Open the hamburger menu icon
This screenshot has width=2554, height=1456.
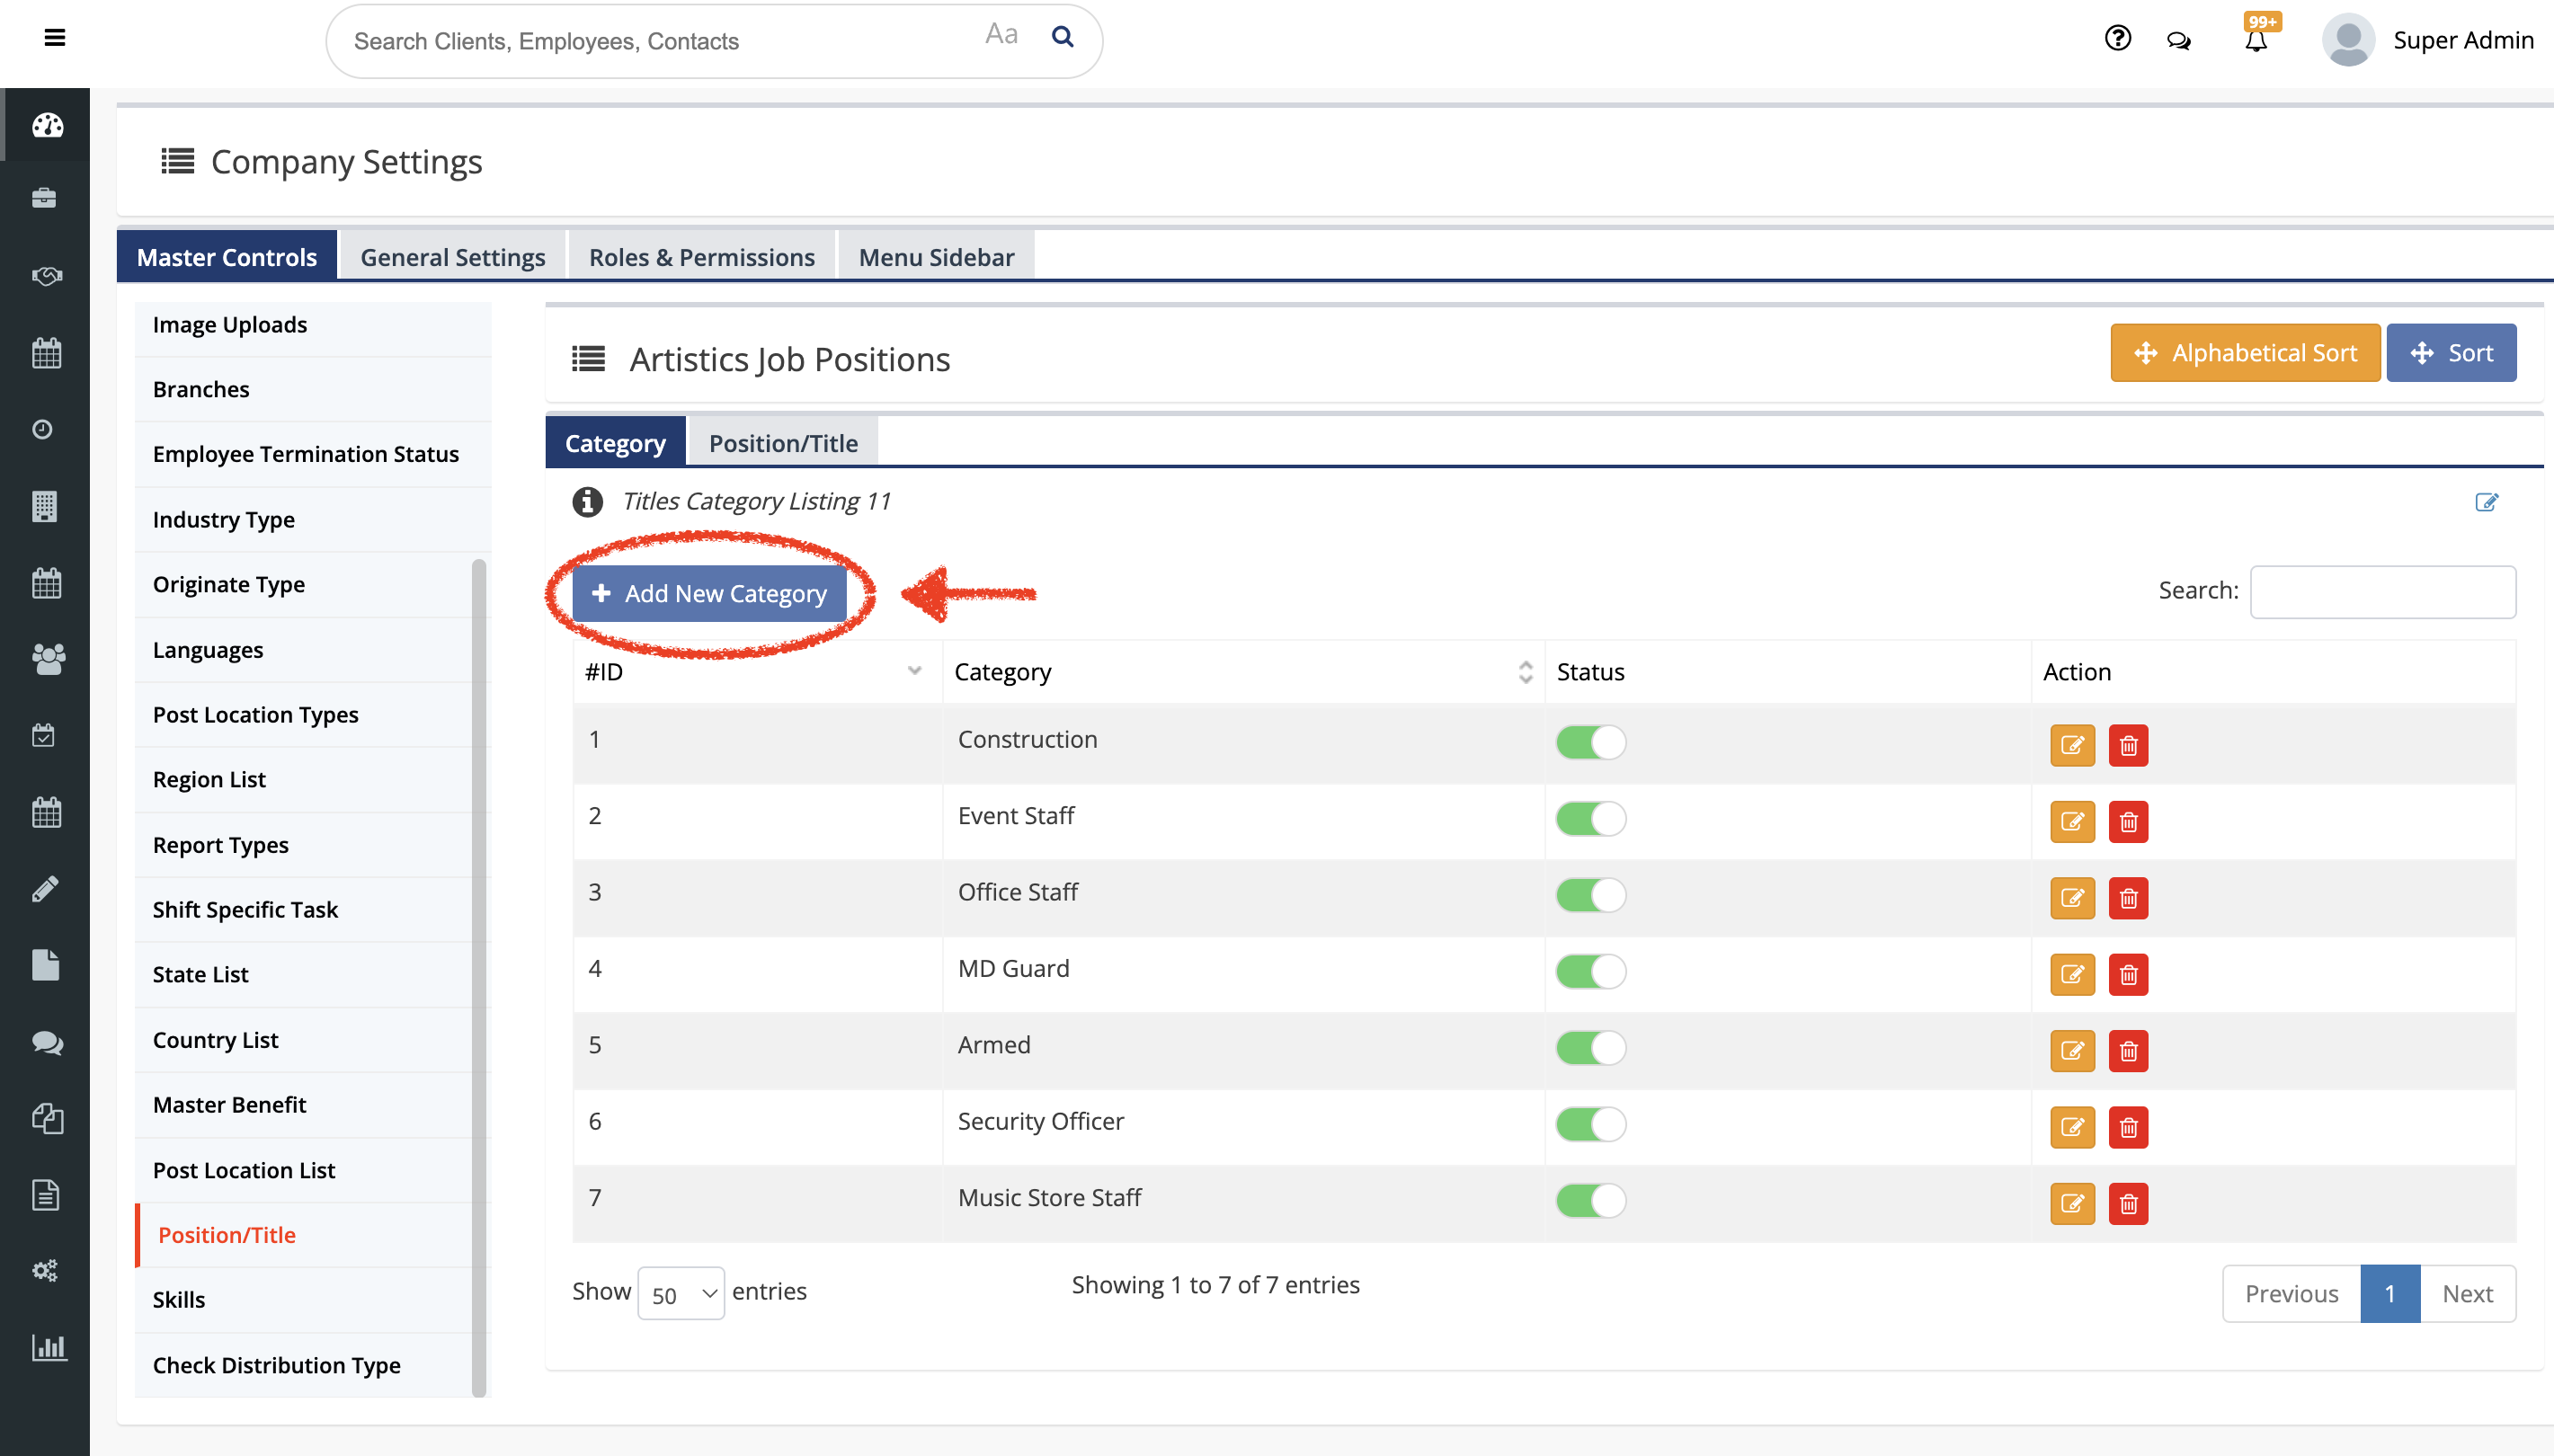[55, 38]
